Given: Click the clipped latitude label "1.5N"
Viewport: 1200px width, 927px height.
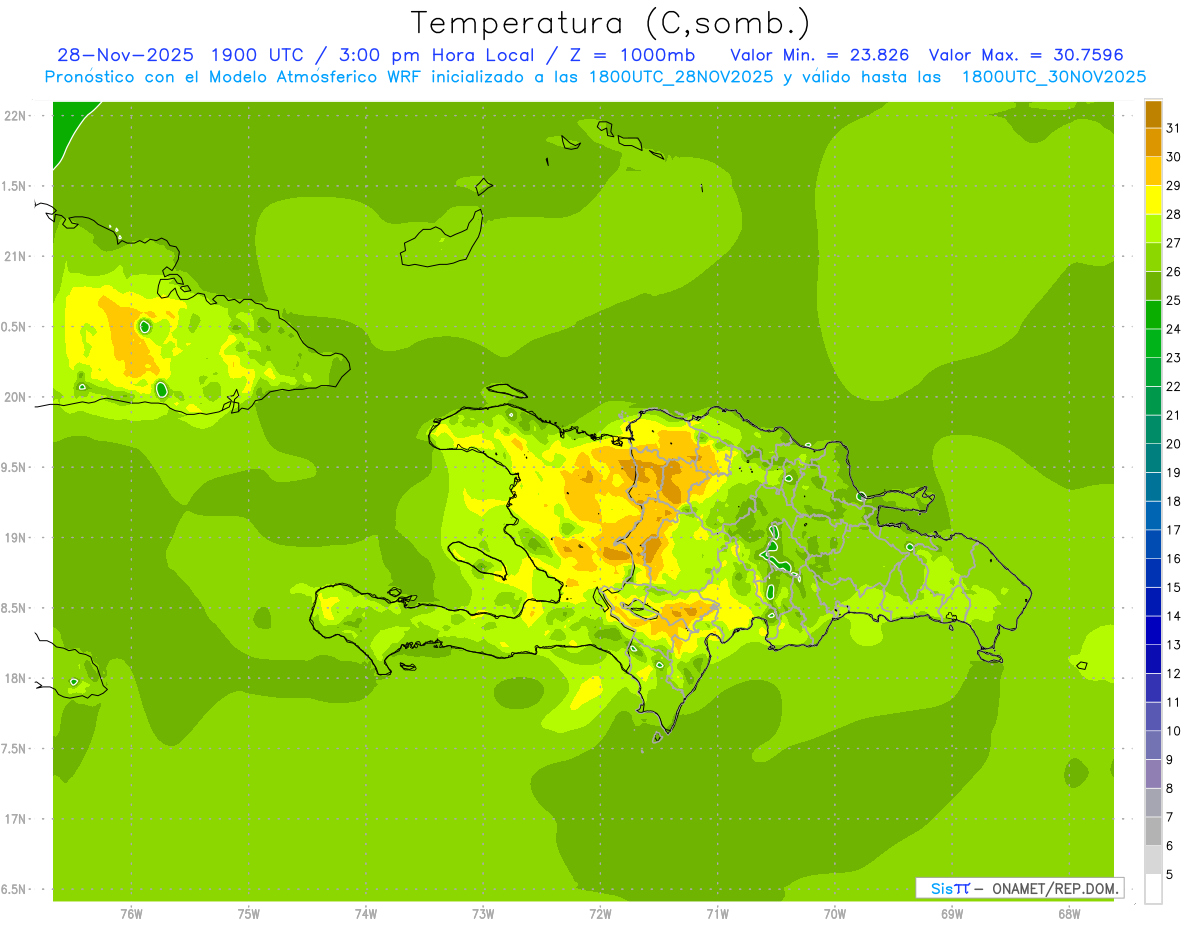Looking at the screenshot, I should 15,186.
